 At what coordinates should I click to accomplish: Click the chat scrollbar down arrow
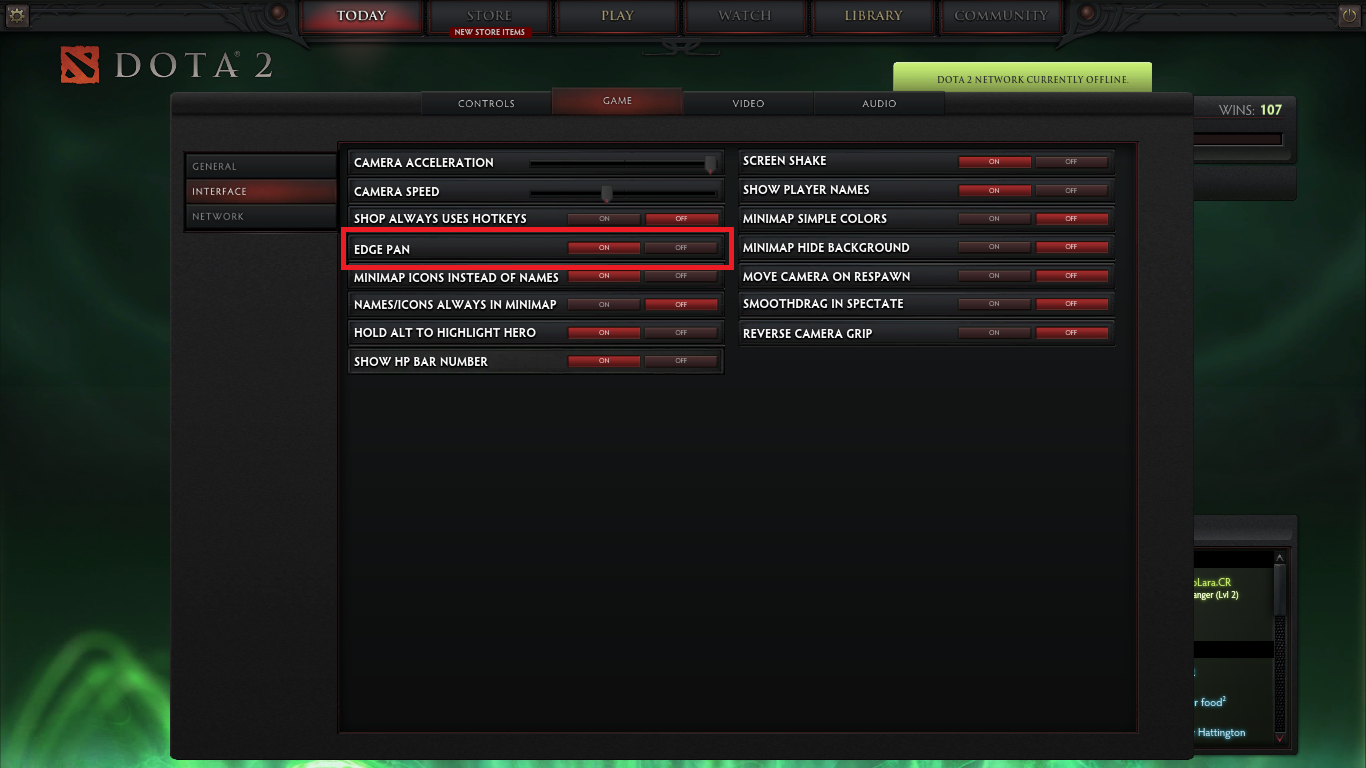(1280, 736)
